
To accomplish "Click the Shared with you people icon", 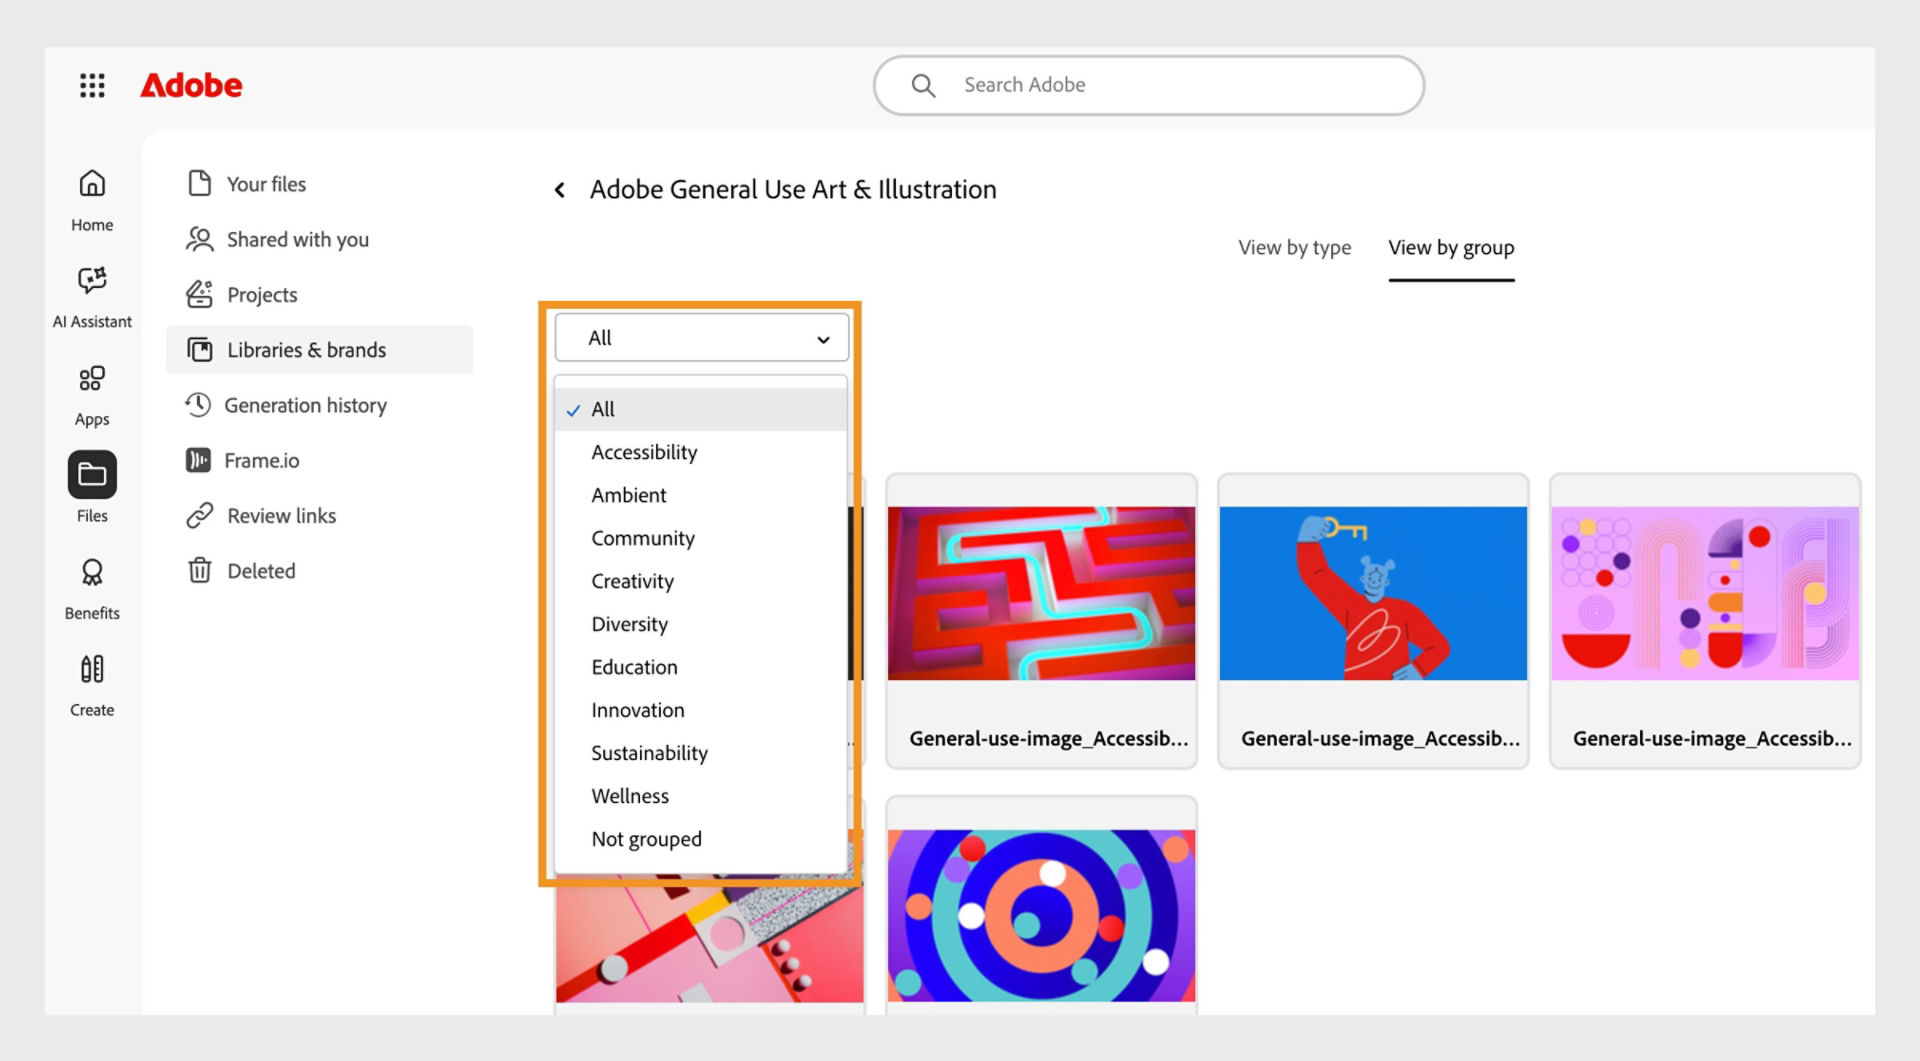I will [199, 239].
